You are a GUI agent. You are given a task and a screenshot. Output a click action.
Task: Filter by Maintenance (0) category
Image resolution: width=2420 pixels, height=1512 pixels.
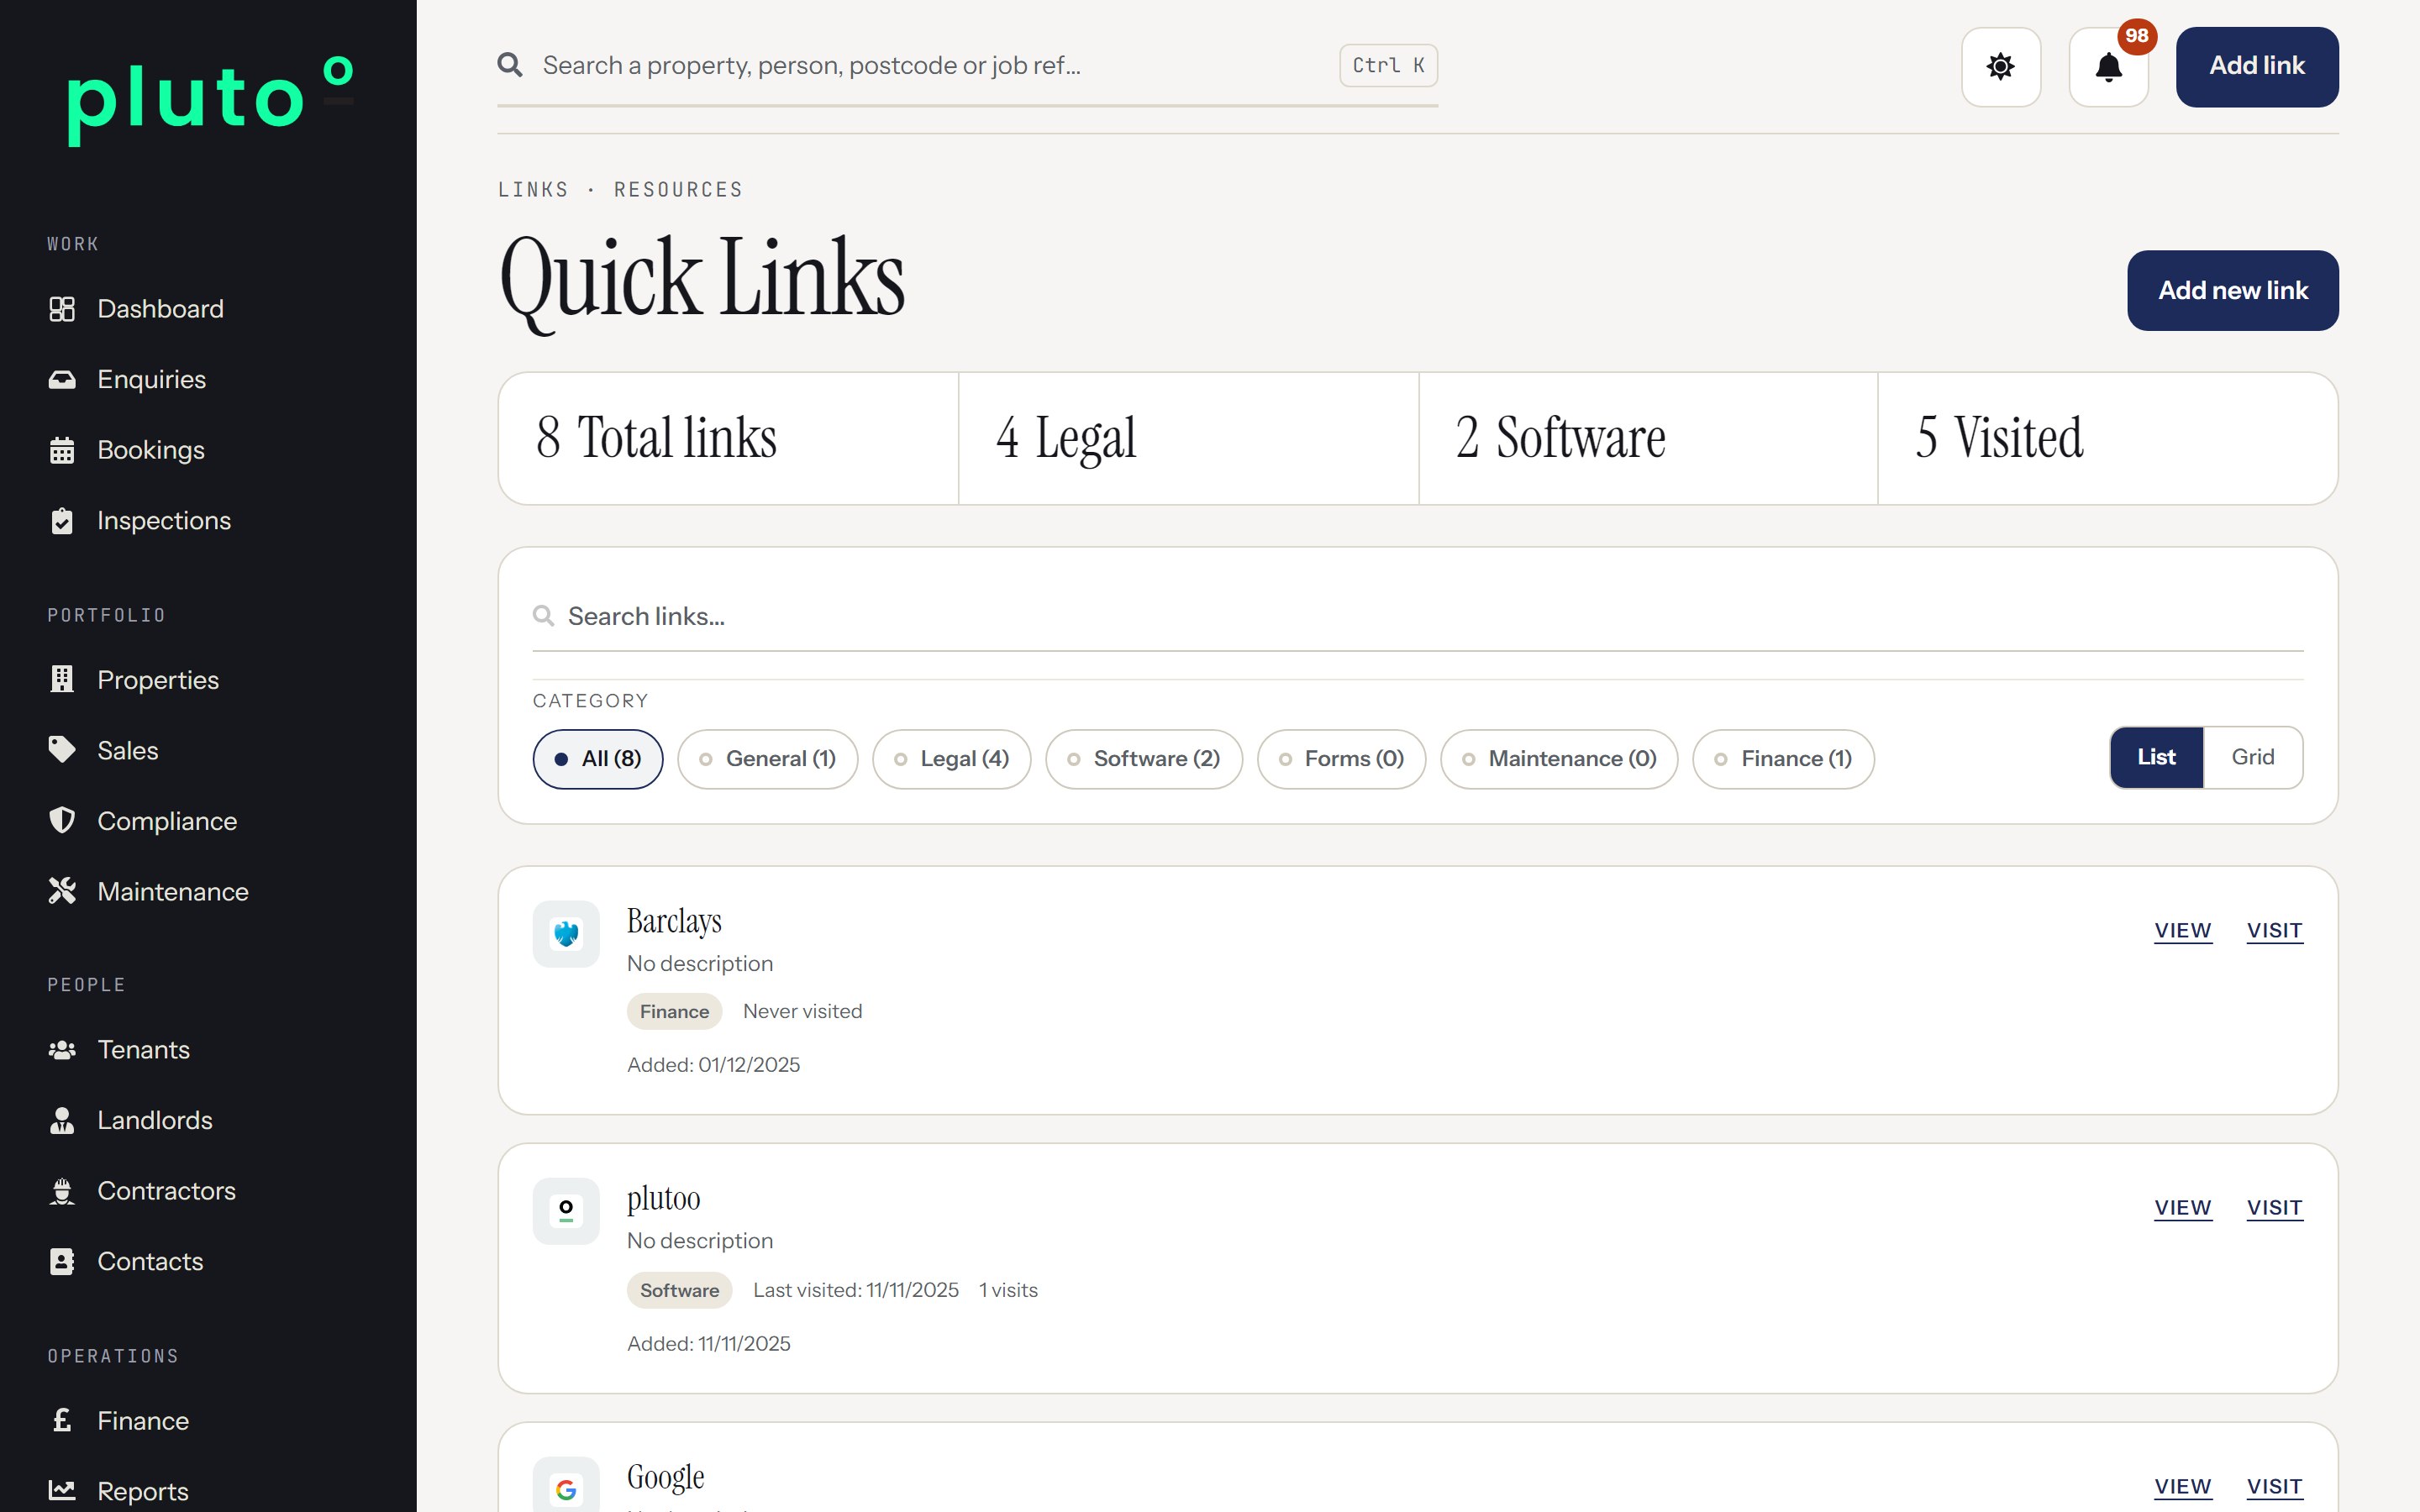click(1559, 759)
